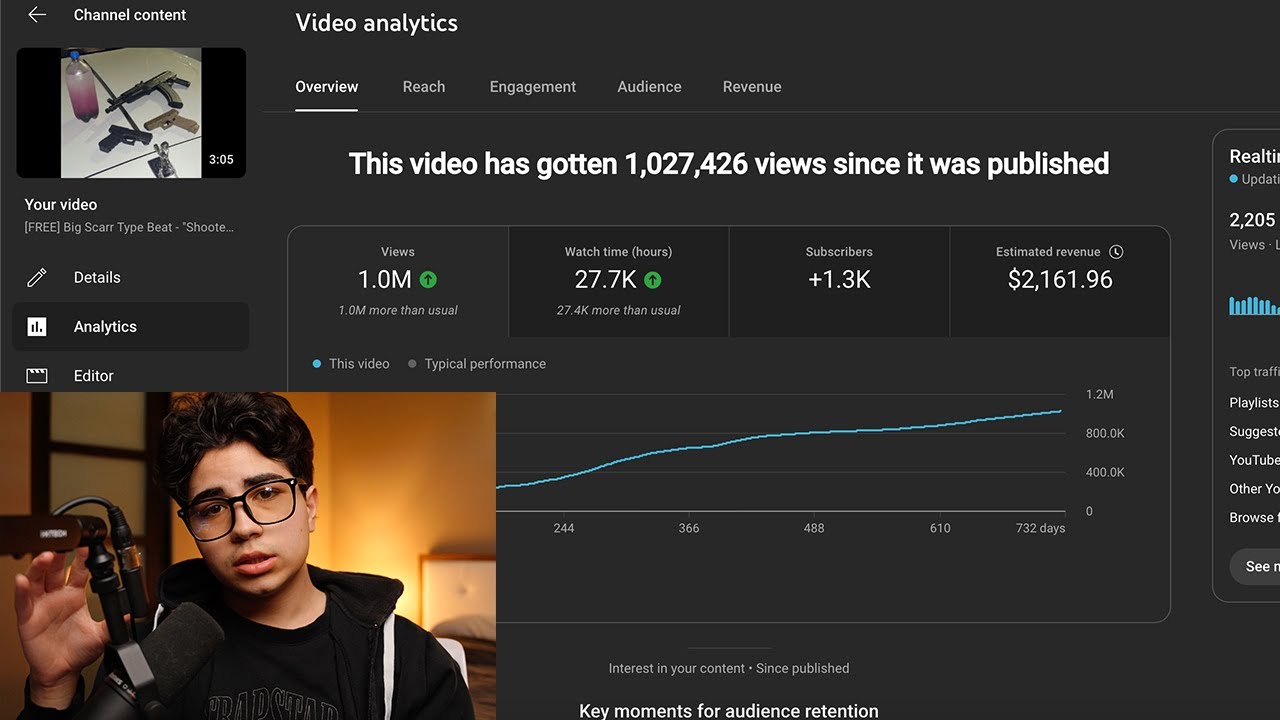Click the green arrow beside Watch time
Viewport: 1280px width, 720px height.
[653, 280]
